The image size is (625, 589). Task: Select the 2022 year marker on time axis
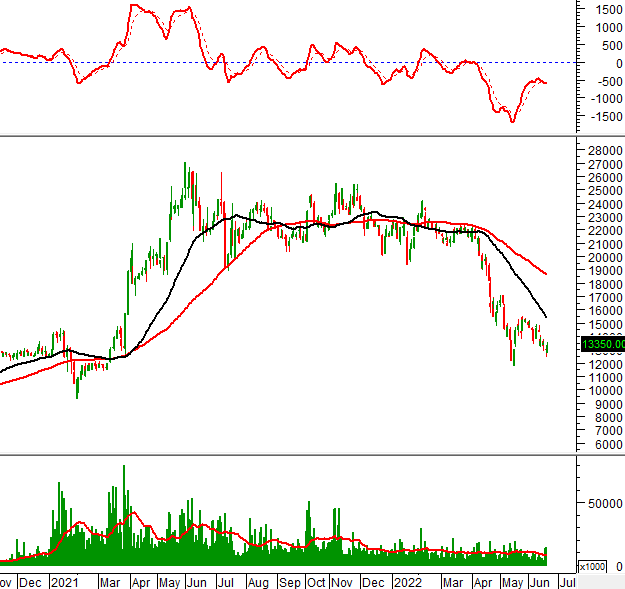[407, 581]
